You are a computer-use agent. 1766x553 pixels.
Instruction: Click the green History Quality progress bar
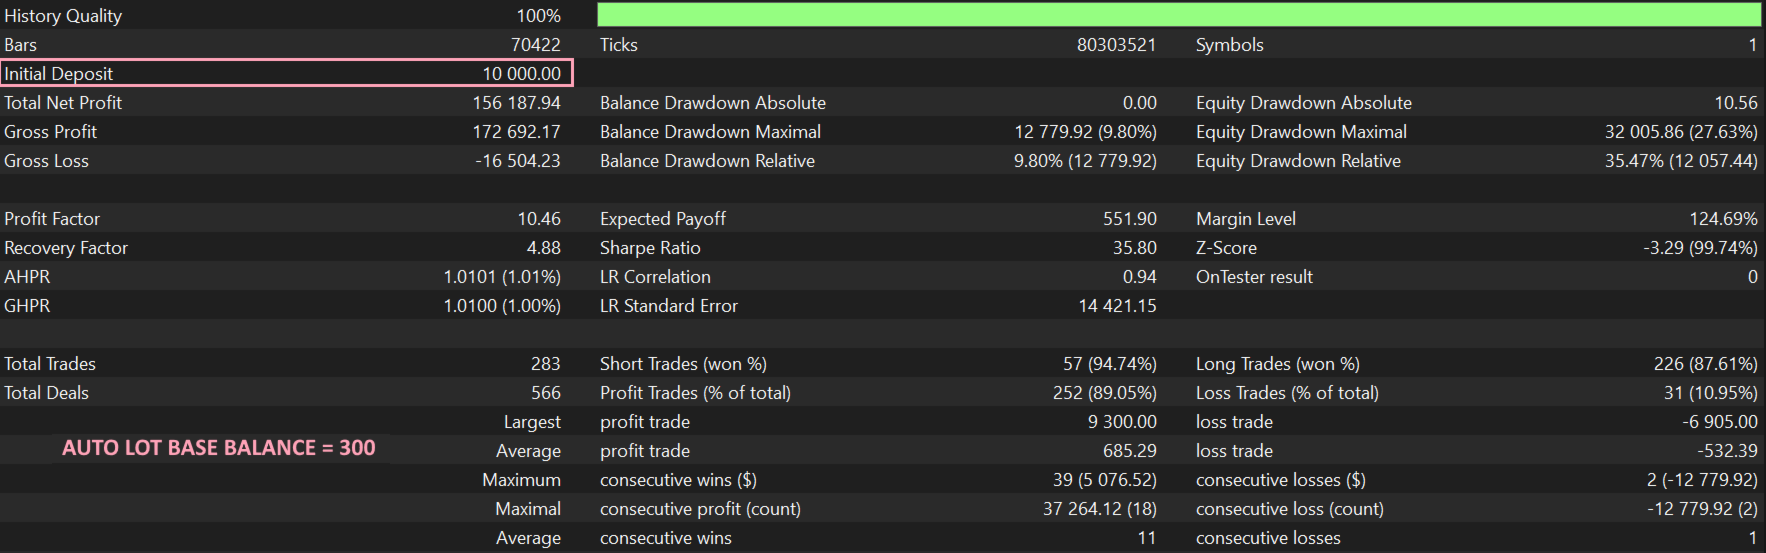tap(1178, 15)
